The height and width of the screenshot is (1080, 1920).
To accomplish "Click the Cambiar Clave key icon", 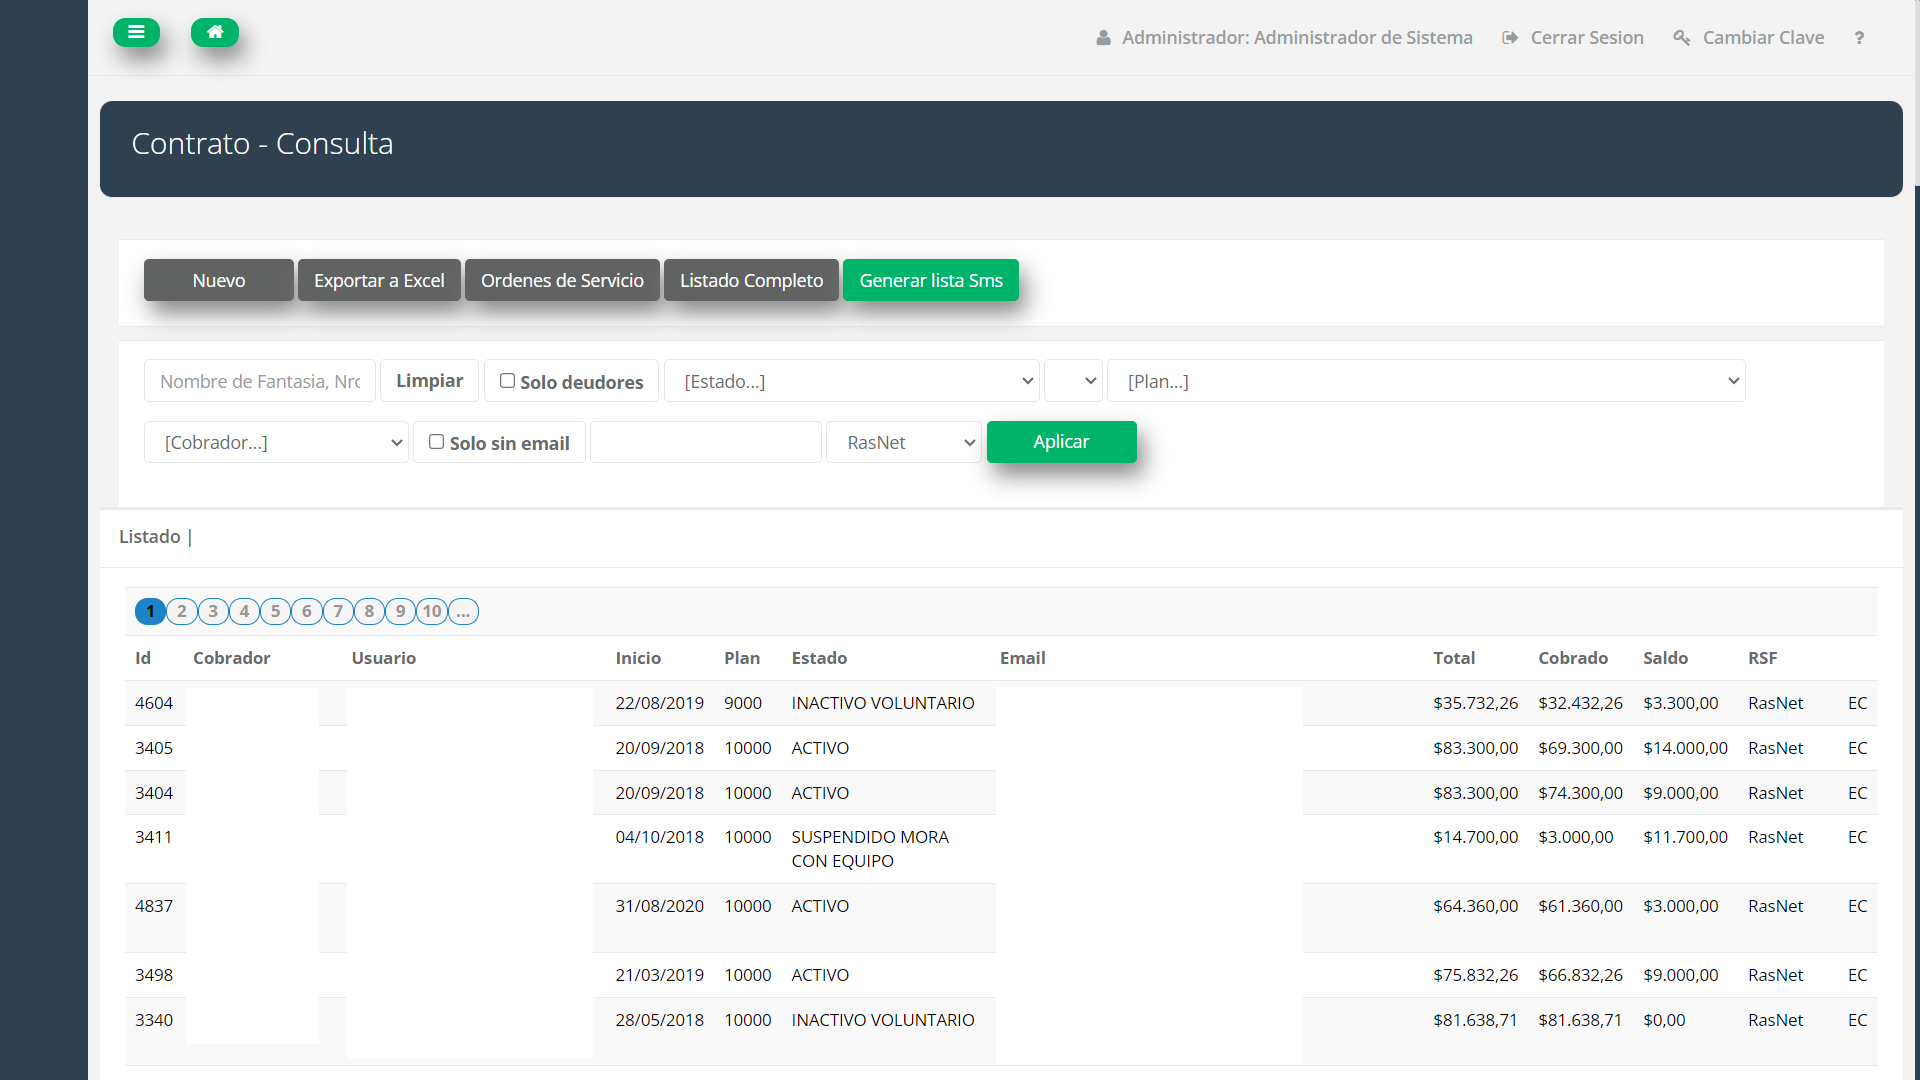I will (x=1682, y=38).
